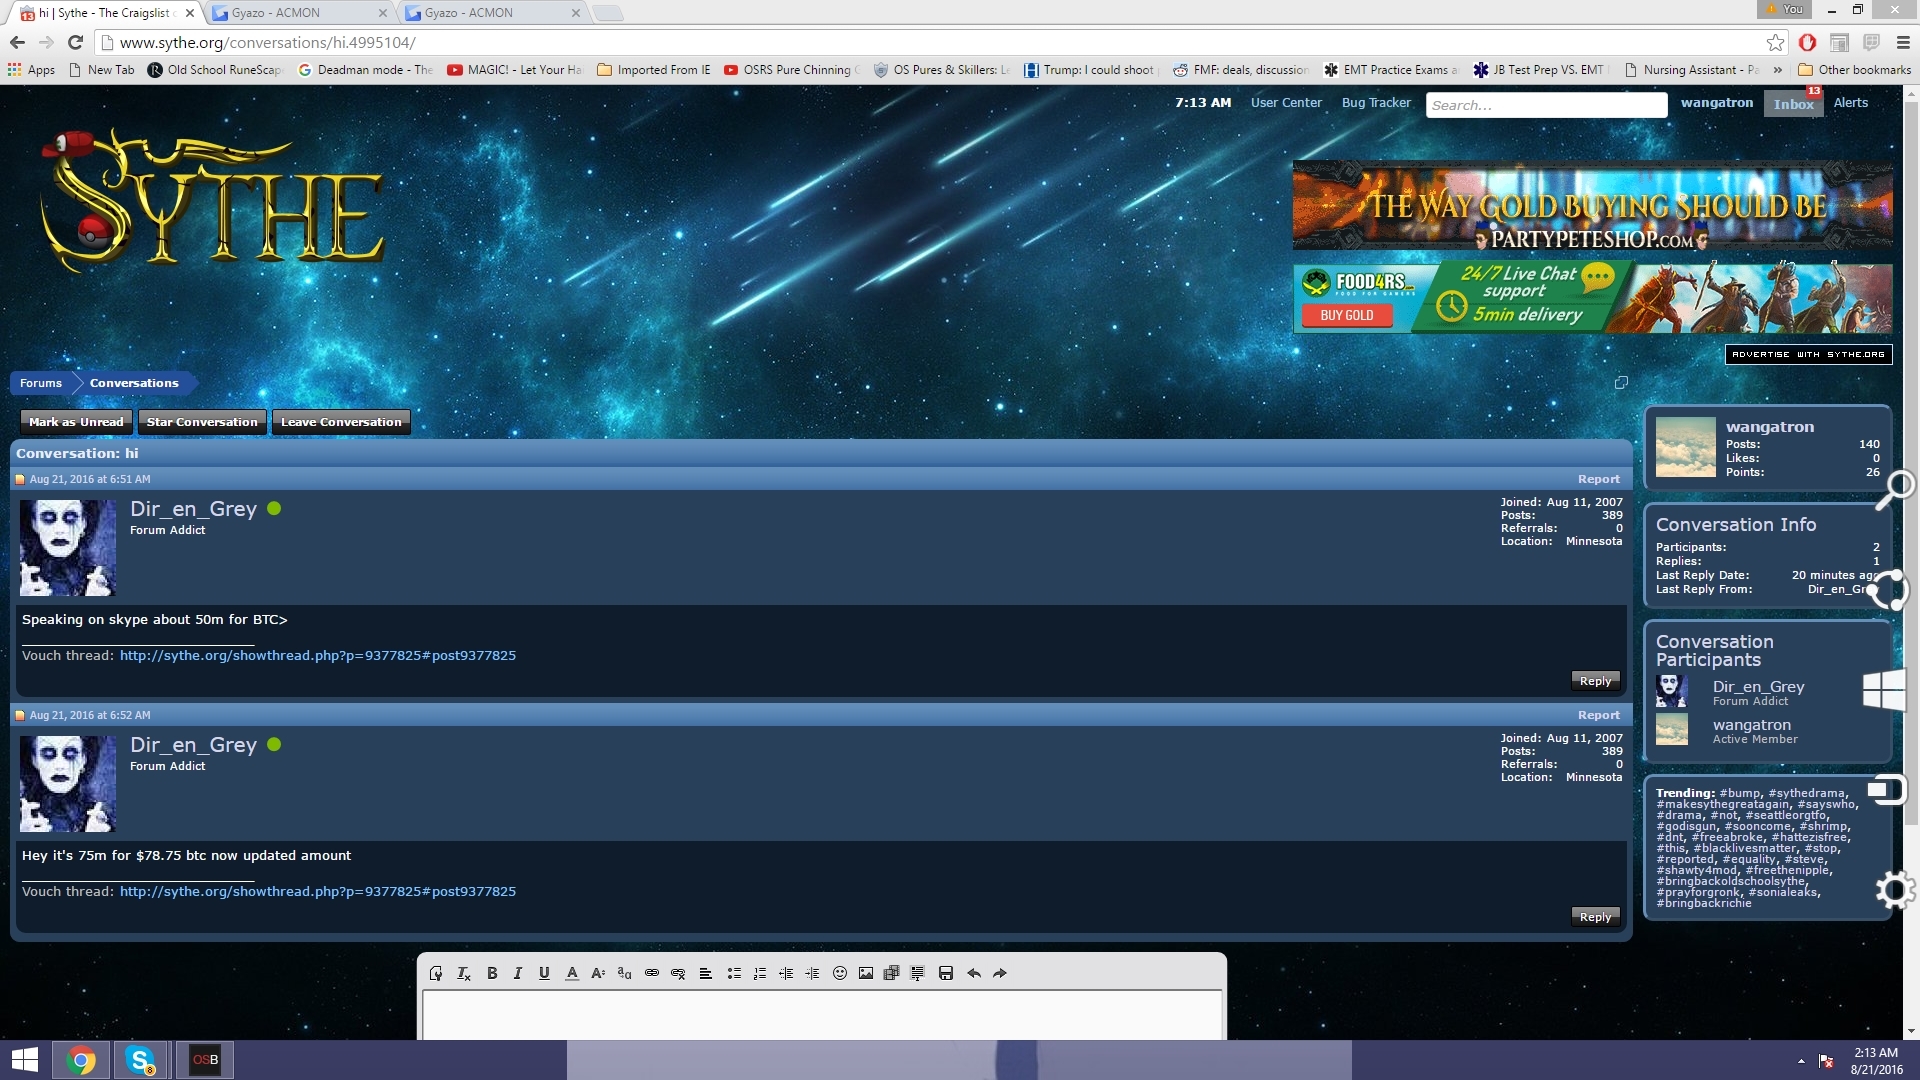The width and height of the screenshot is (1920, 1080).
Task: Click the insert link icon
Action: point(652,973)
